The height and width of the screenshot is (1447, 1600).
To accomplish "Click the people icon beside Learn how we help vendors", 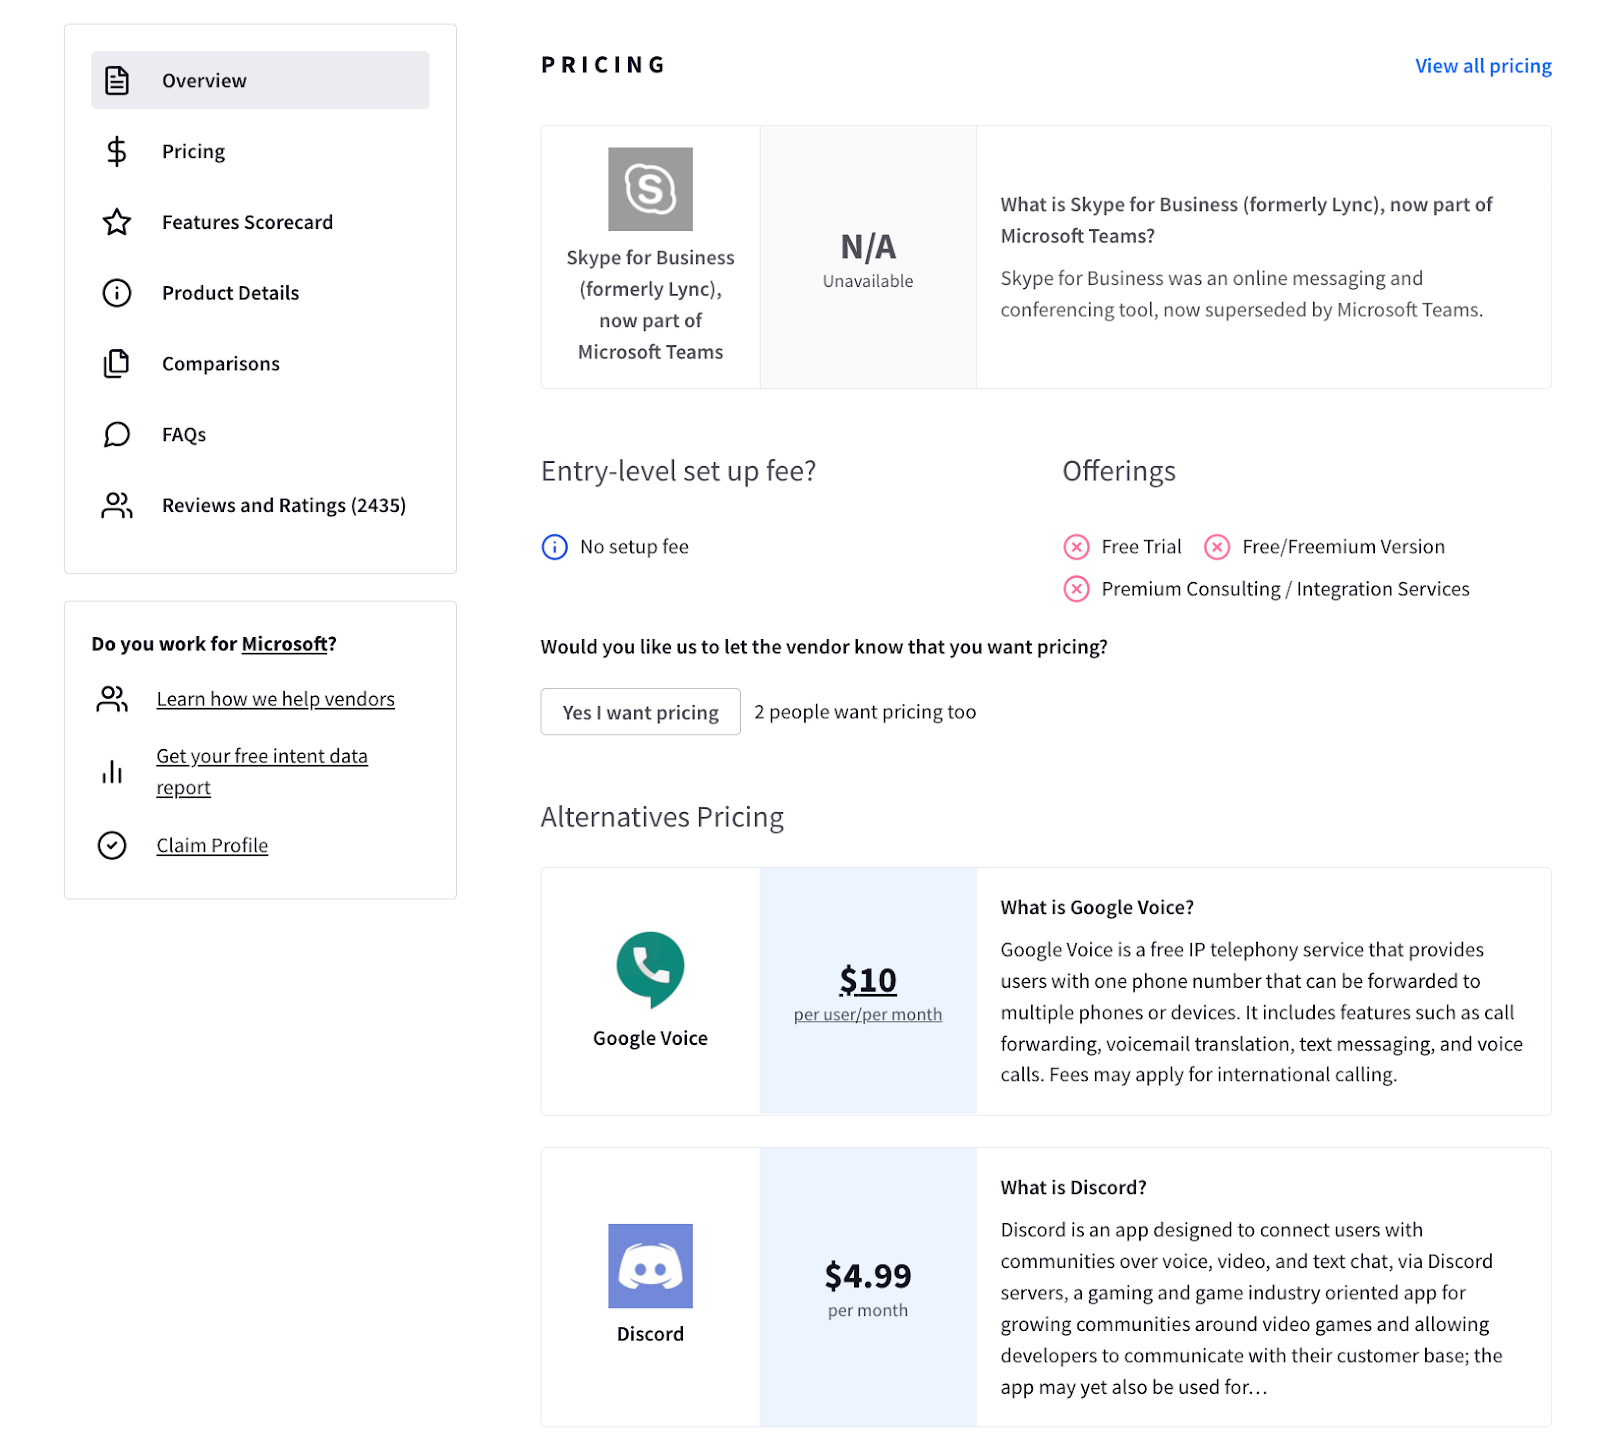I will coord(112,699).
